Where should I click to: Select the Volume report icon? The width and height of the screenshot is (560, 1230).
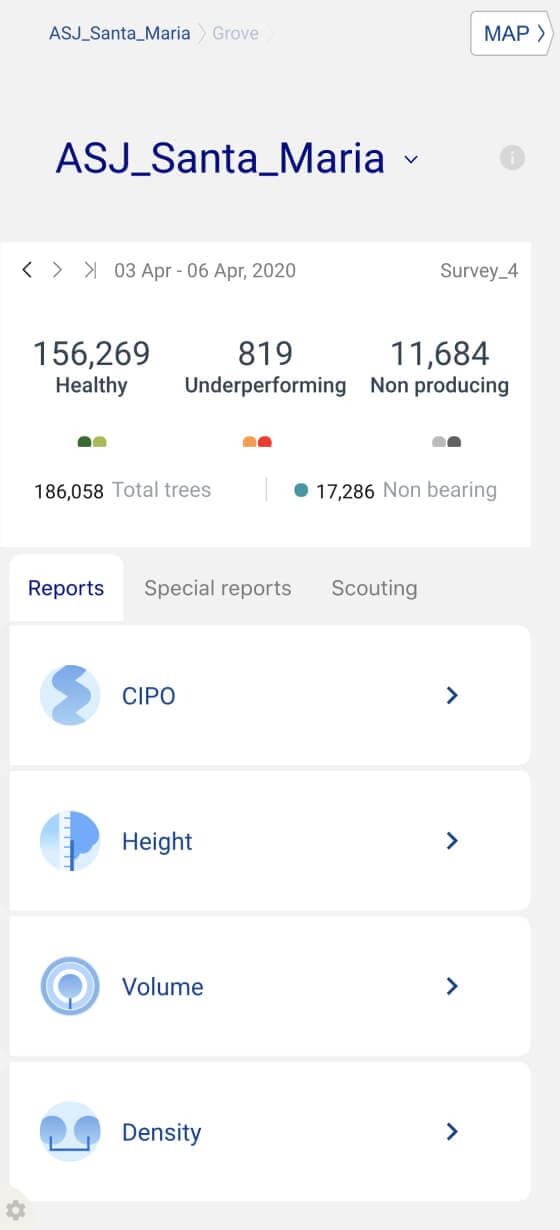click(70, 987)
